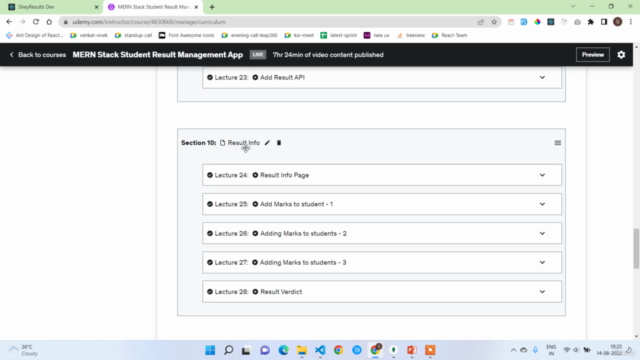The height and width of the screenshot is (360, 640).
Task: Open React-Team bookmark
Action: 449,36
